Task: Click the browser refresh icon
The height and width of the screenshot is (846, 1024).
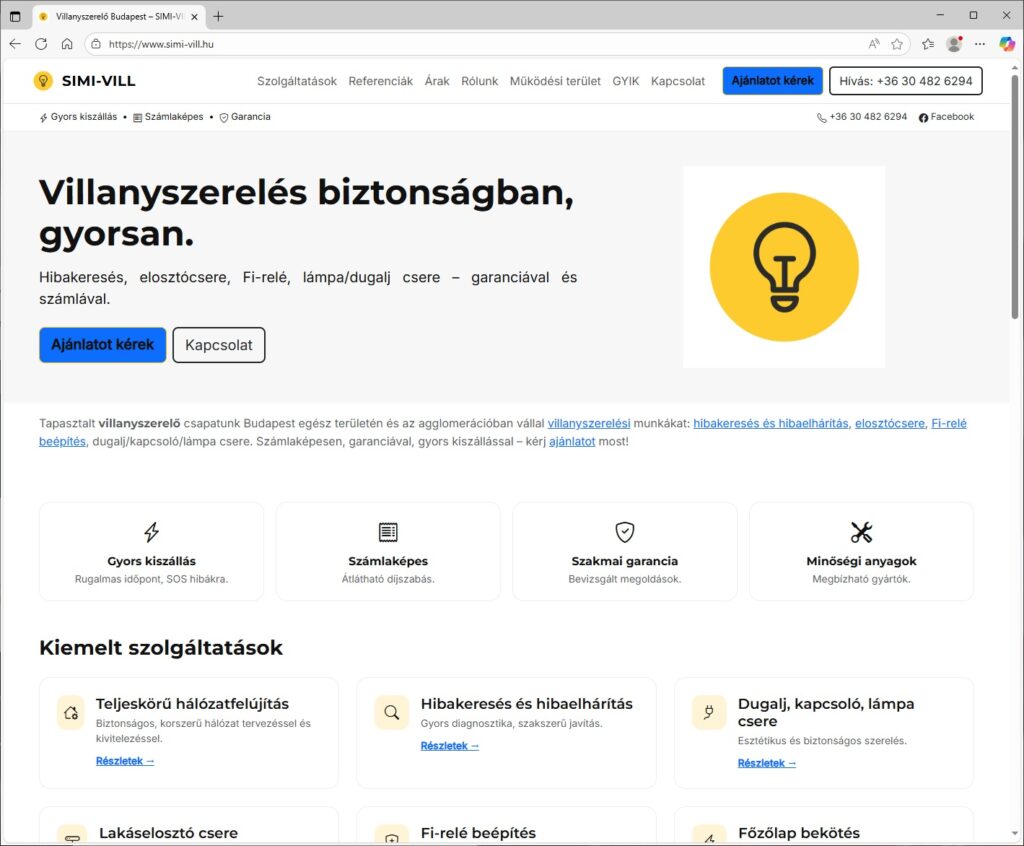Action: pos(41,44)
